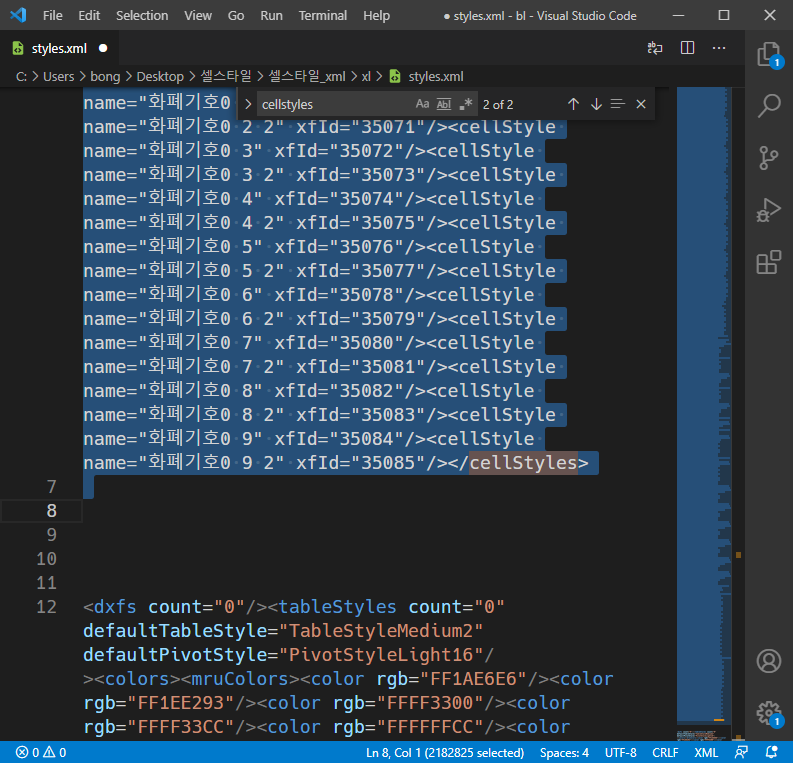The width and height of the screenshot is (793, 763).
Task: Change indentation via Spaces: 4
Action: 564,752
